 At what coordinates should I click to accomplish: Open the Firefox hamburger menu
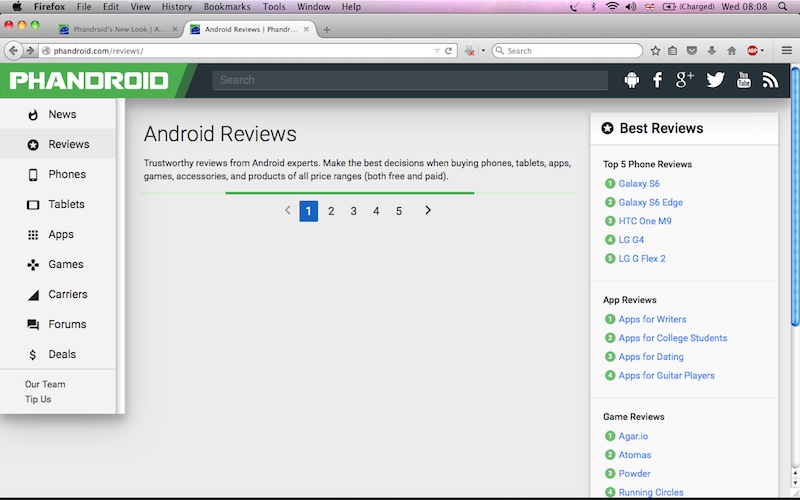787,50
